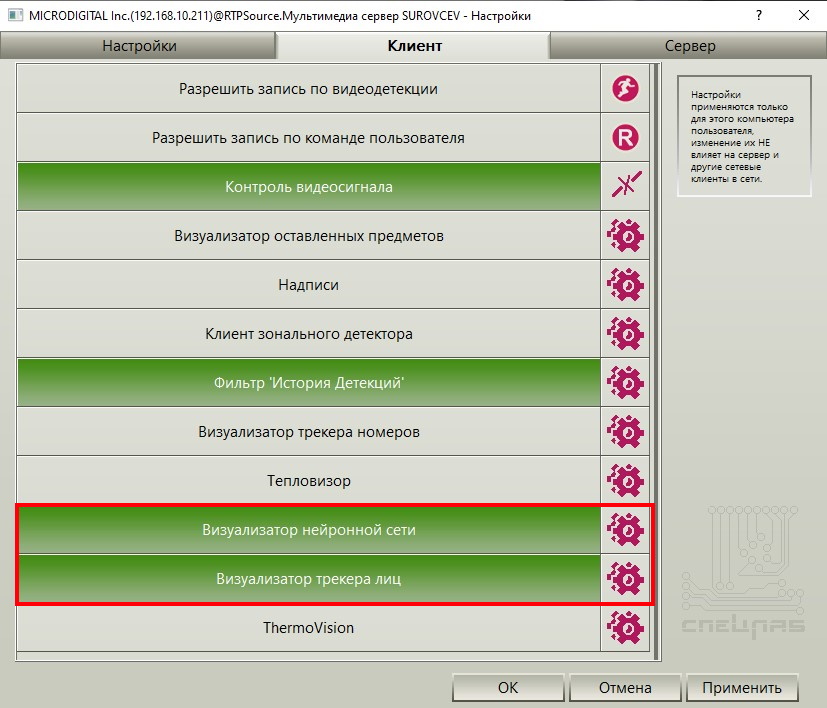The width and height of the screenshot is (827, 708).
Task: Toggle Визуализатор оставленных предметов row
Action: (309, 235)
